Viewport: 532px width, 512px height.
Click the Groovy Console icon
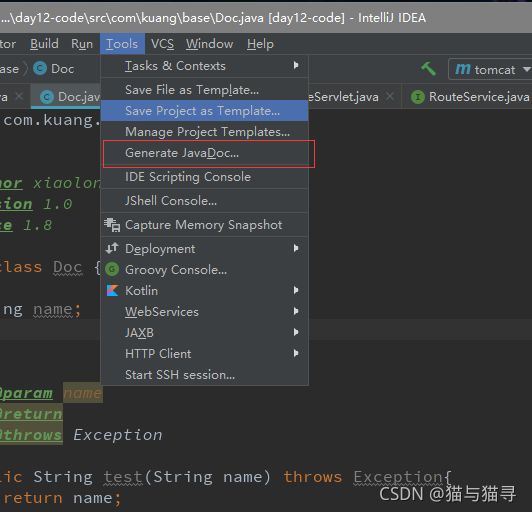pos(112,270)
